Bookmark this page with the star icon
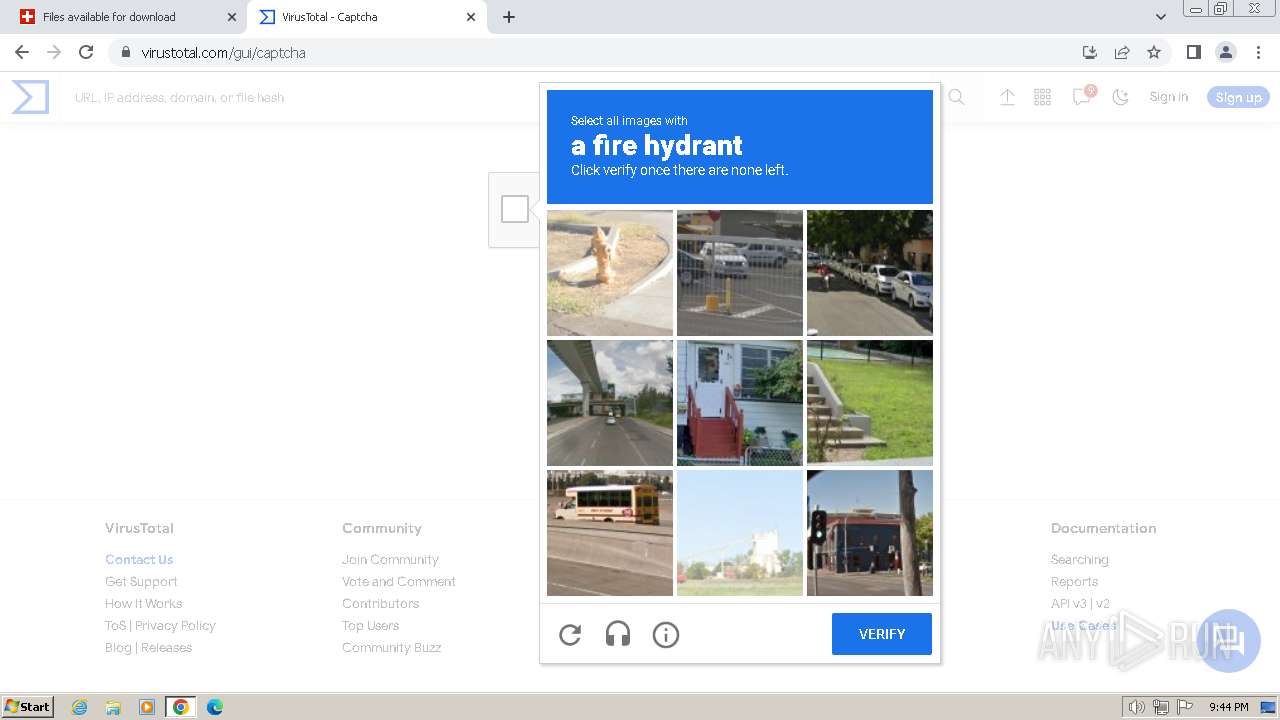 (x=1154, y=52)
